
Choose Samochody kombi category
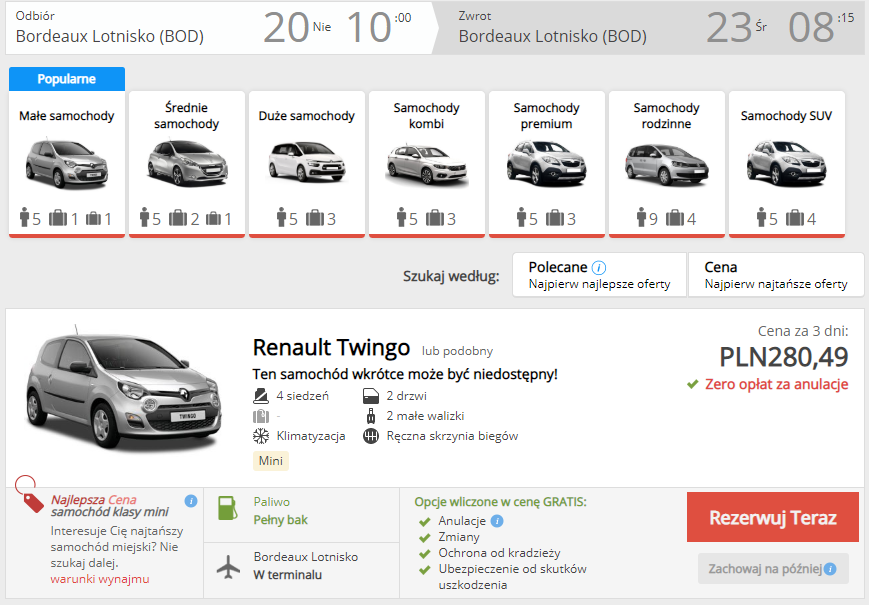[426, 164]
